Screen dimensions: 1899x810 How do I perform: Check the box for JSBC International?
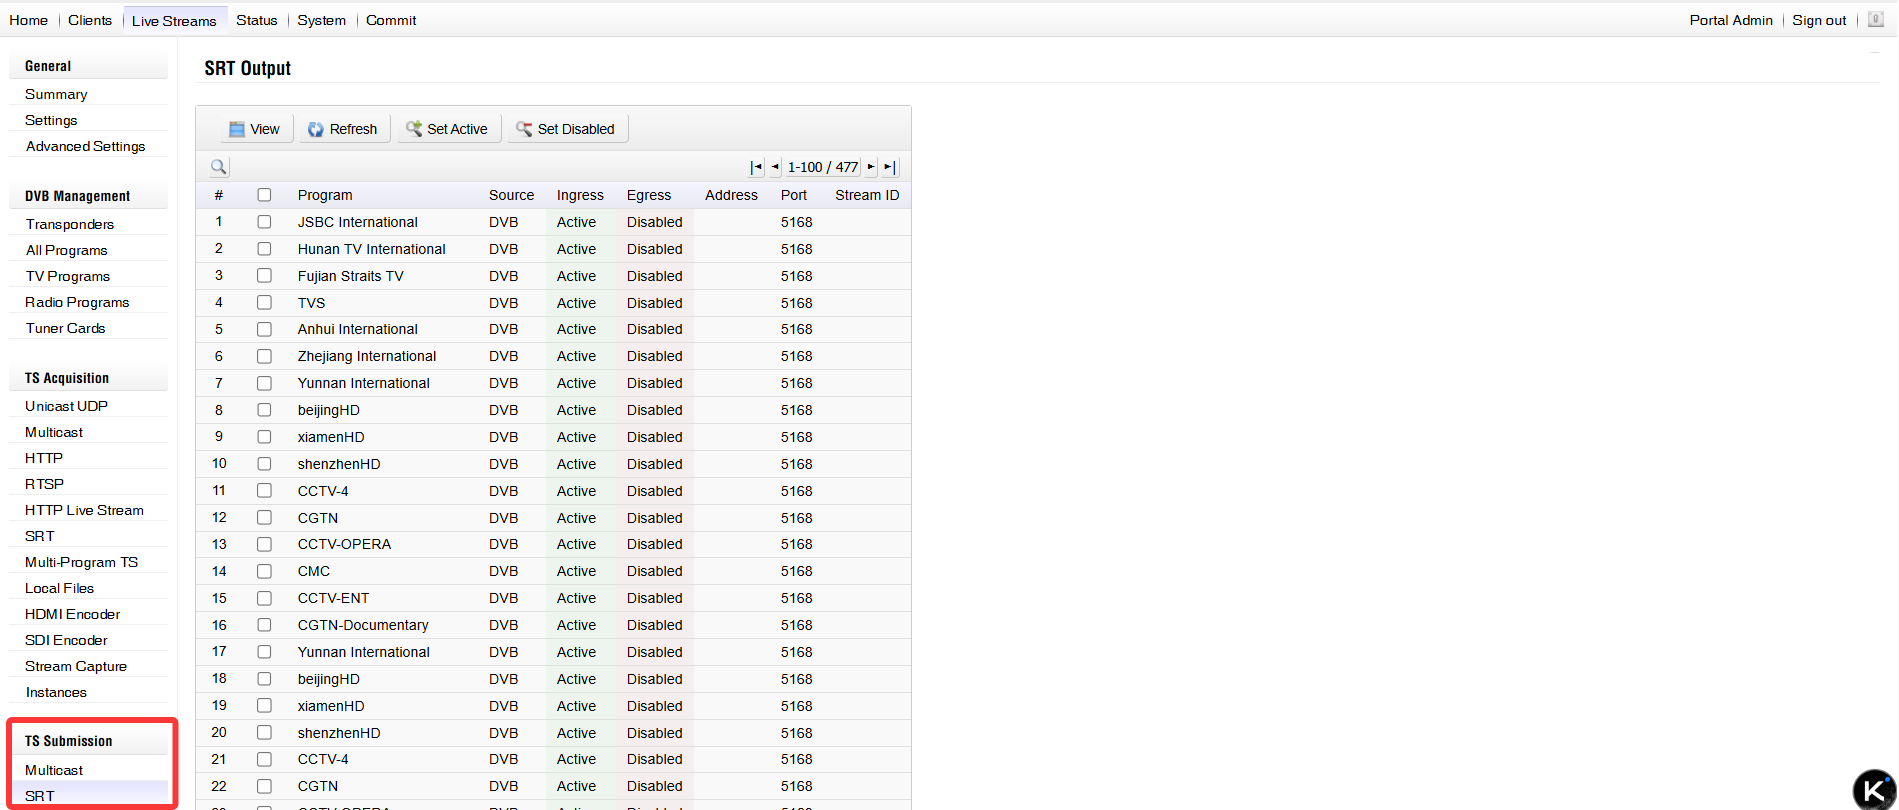(264, 222)
